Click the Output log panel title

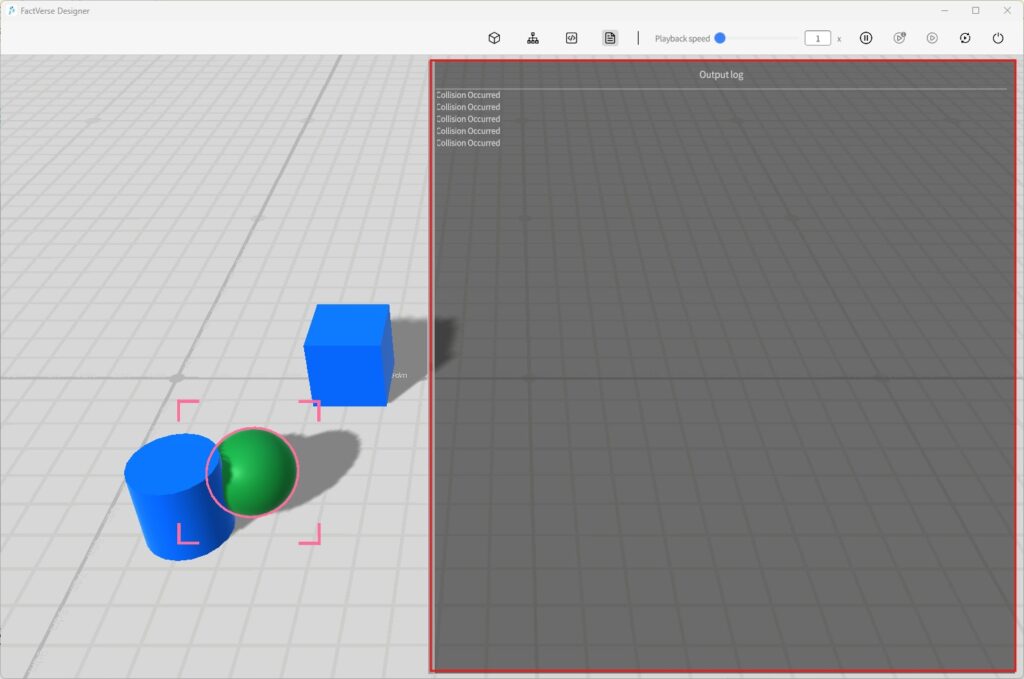click(721, 75)
